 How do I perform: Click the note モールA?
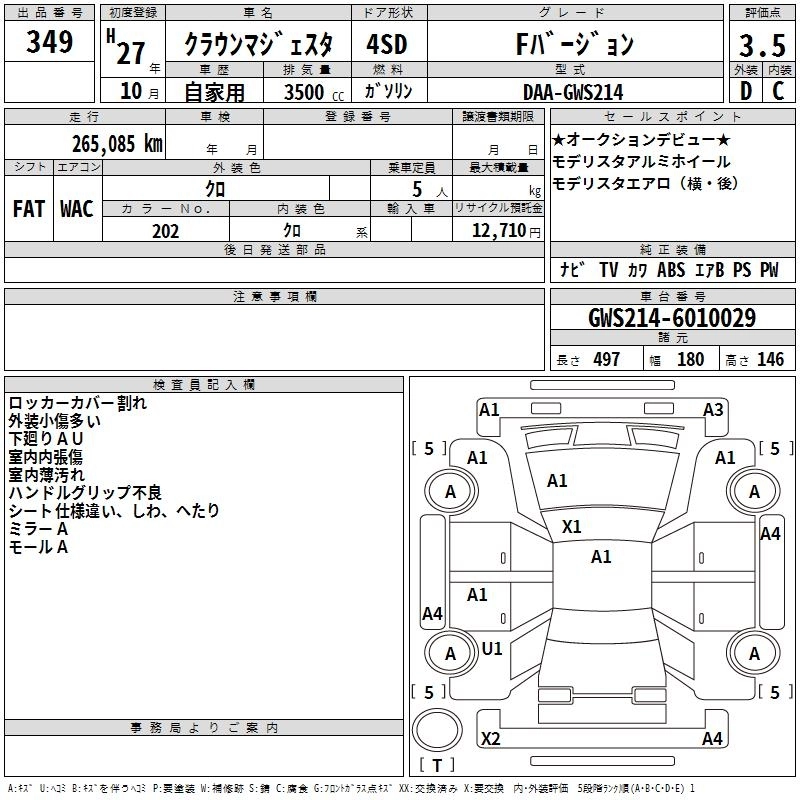[38, 547]
